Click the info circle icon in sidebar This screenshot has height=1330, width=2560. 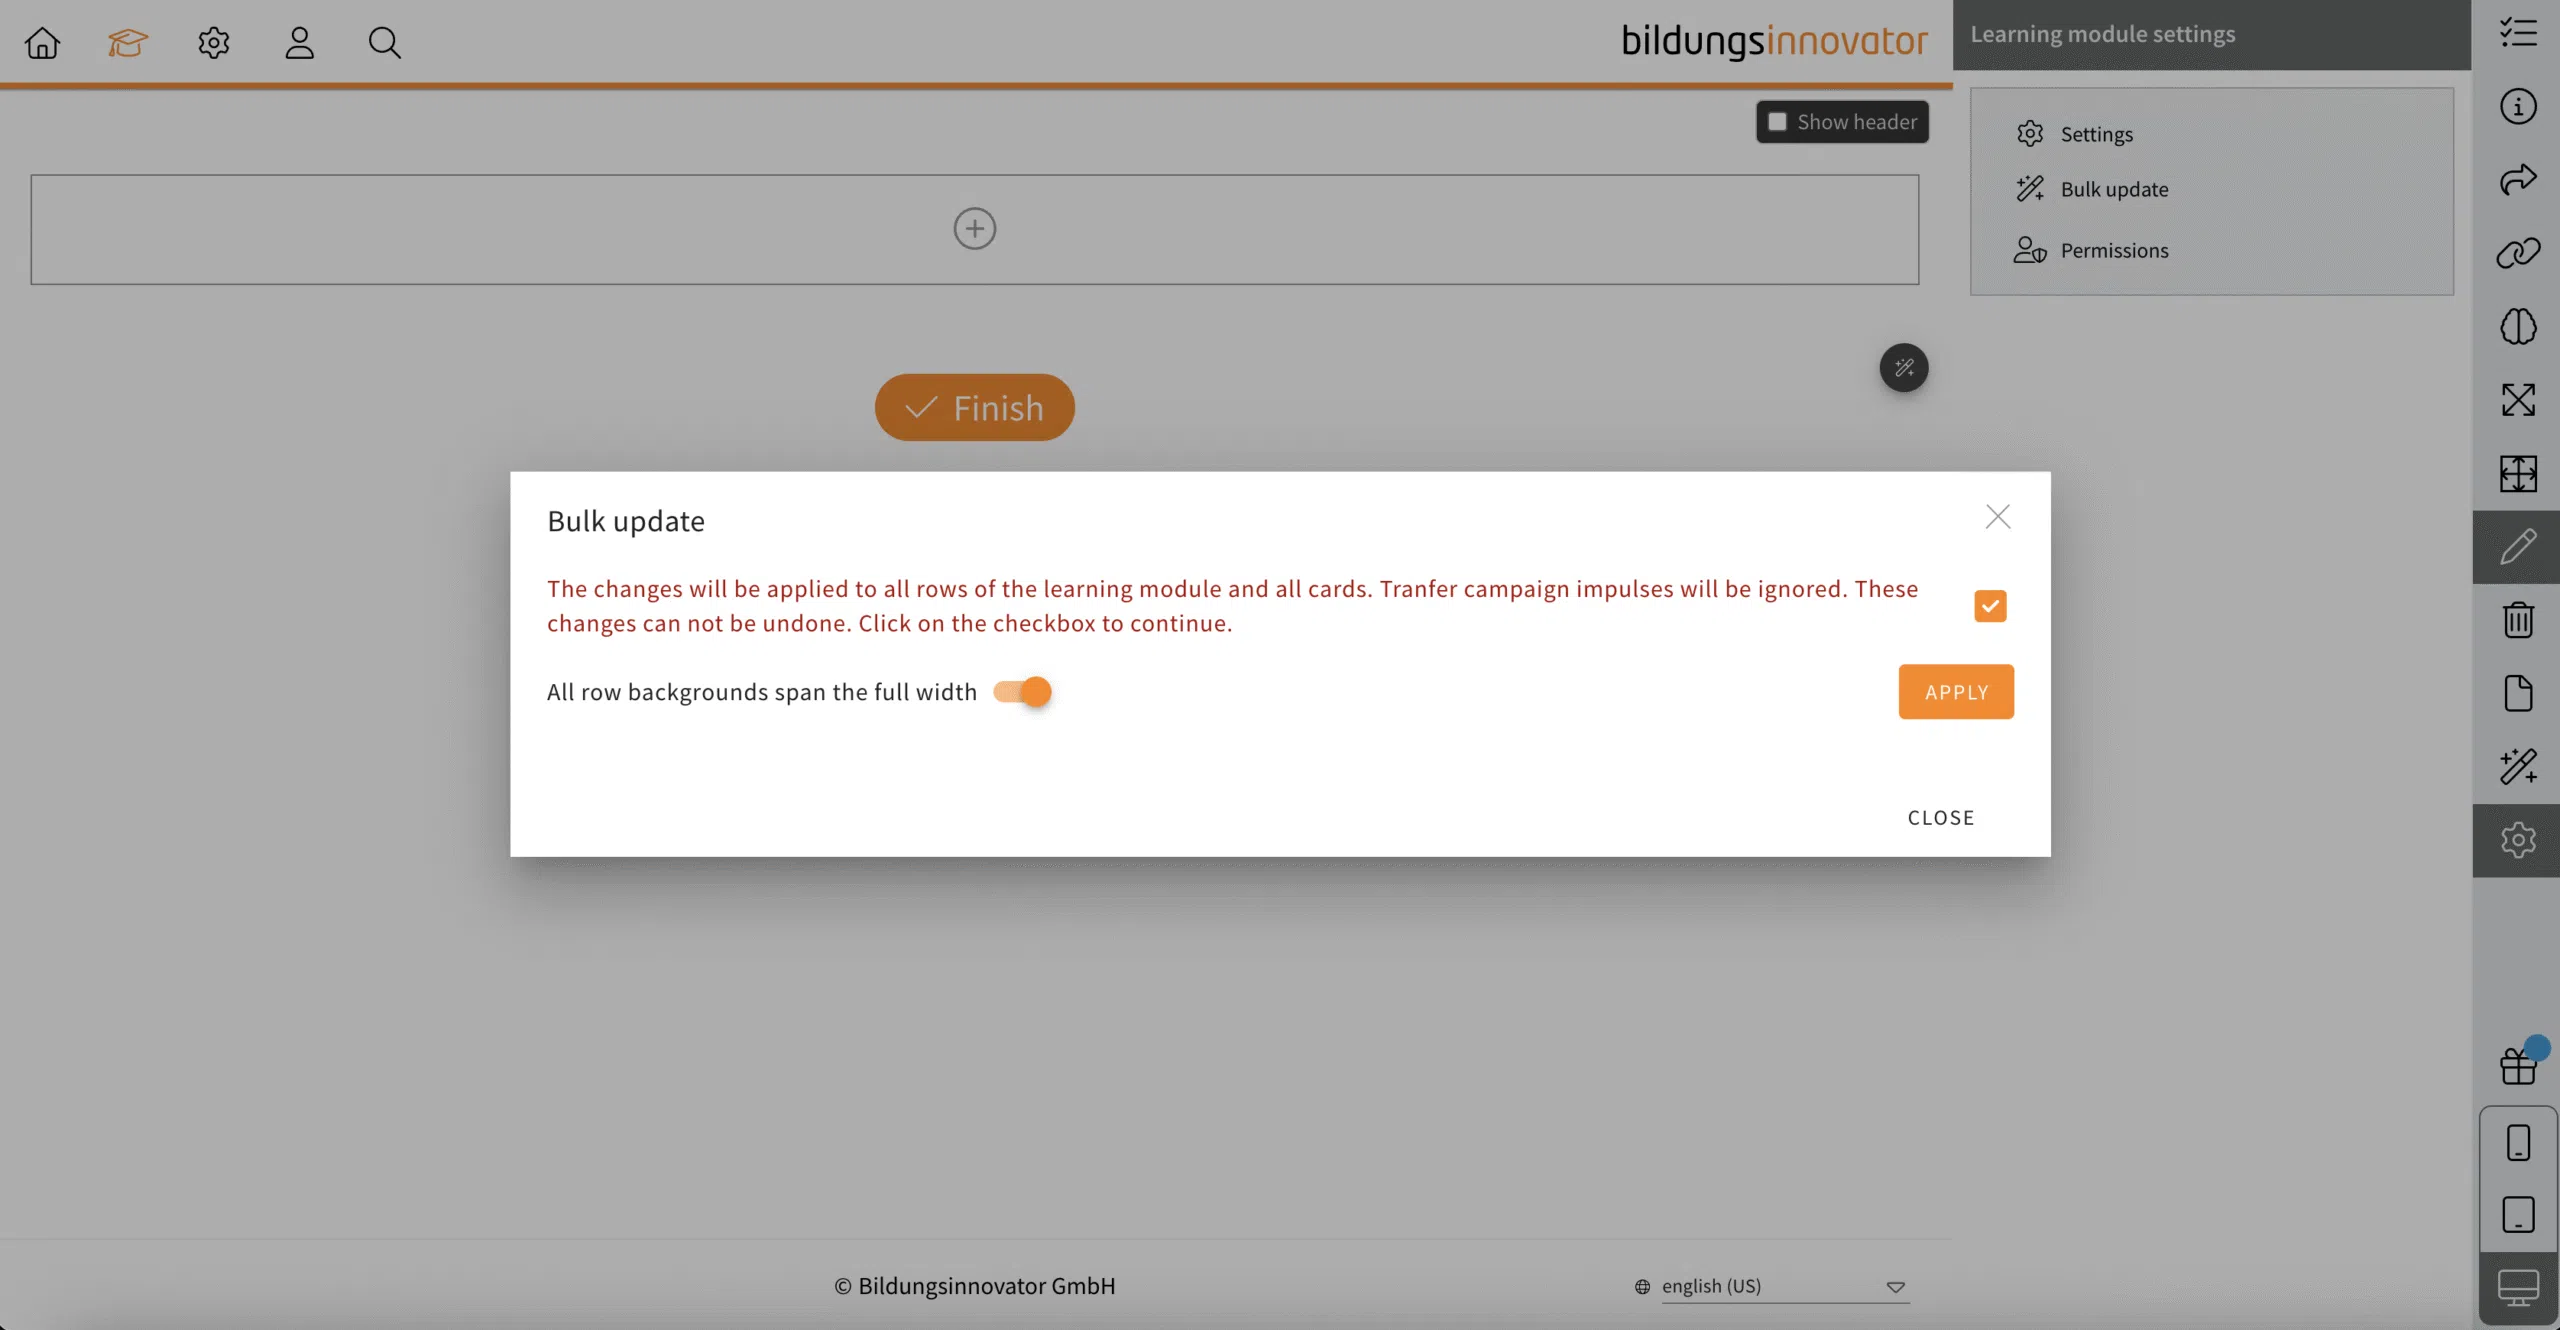pos(2517,106)
